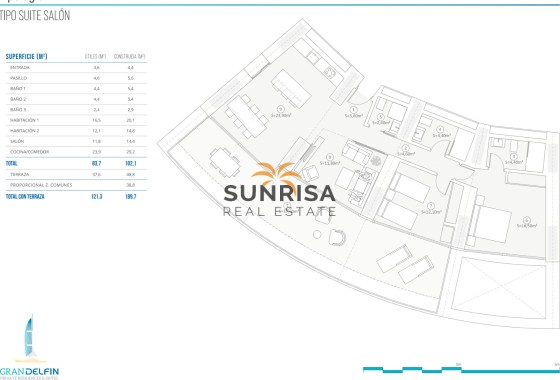Click the 'TOTAL CON TERRAZA' label
Screen dimensions: 560x380
point(25,196)
